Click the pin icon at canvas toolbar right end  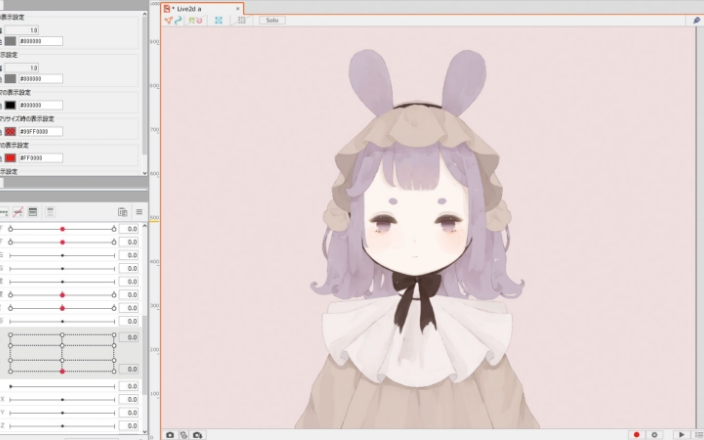696,20
